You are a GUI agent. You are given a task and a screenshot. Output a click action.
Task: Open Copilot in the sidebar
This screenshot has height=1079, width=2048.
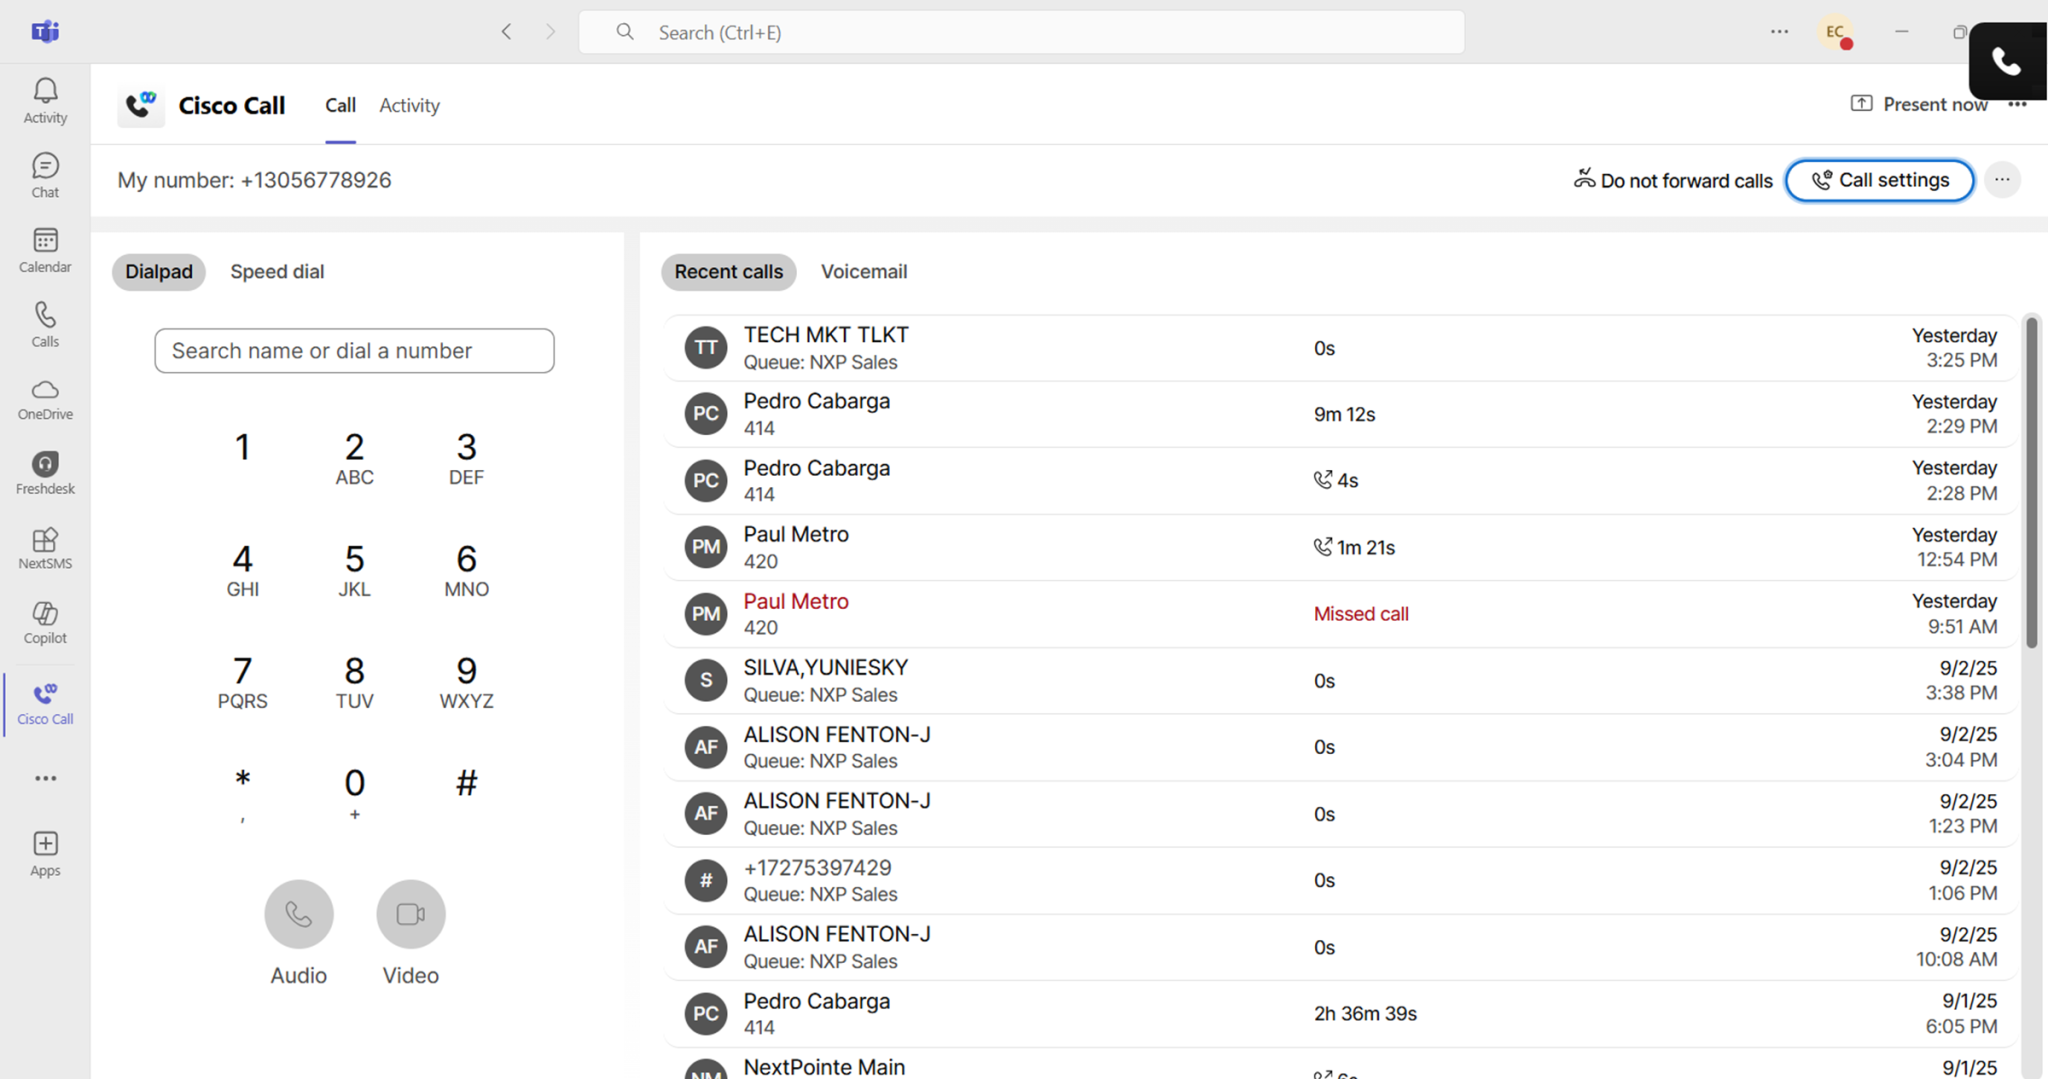[45, 623]
